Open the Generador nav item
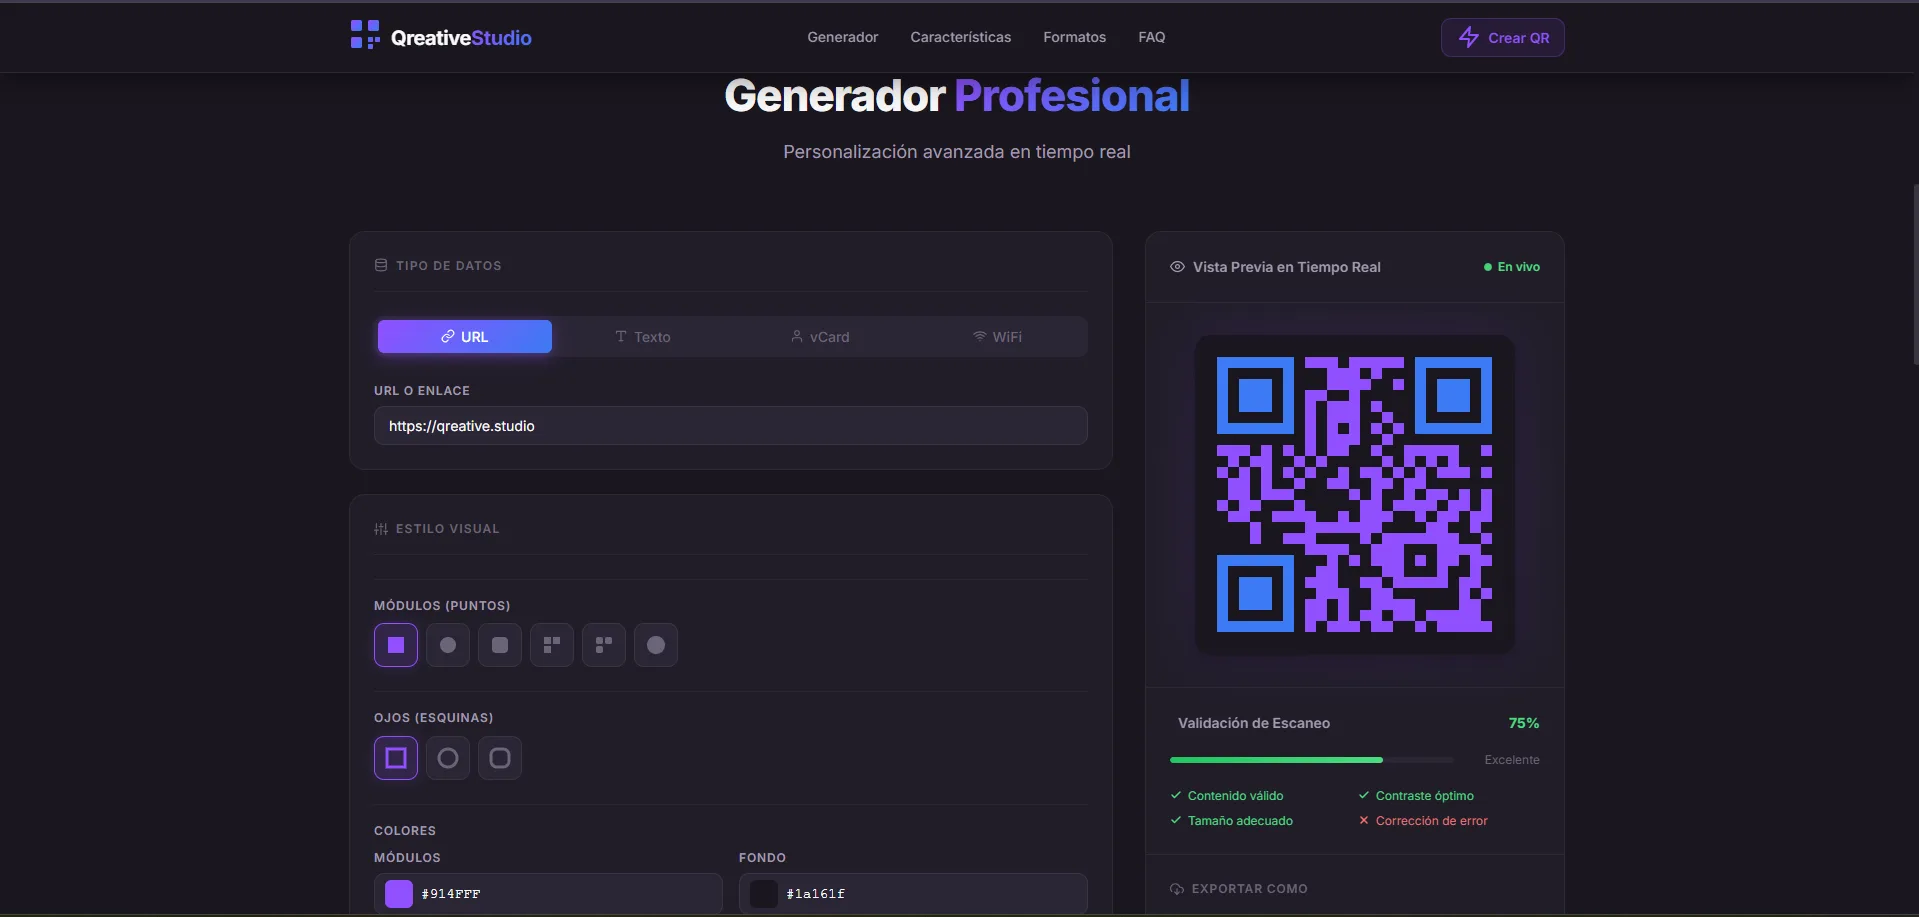1919x917 pixels. (843, 37)
